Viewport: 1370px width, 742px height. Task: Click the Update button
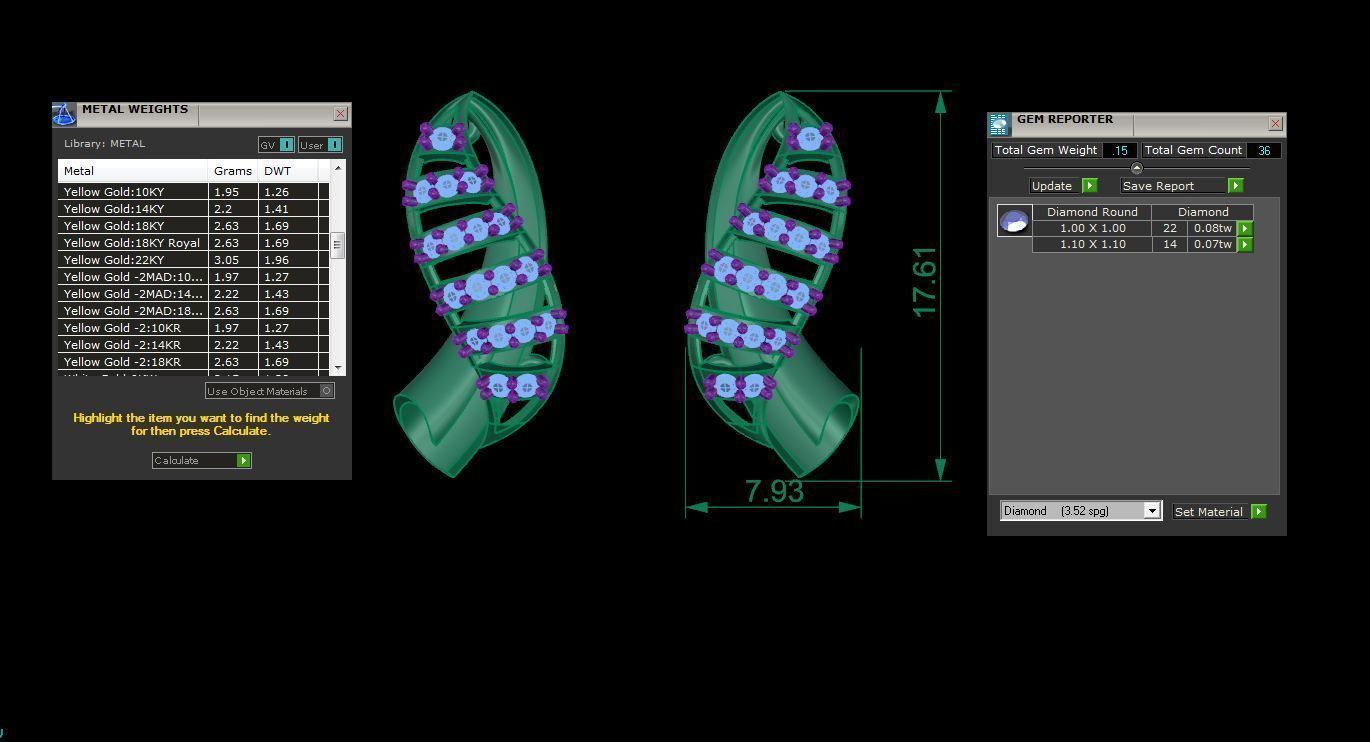coord(1063,185)
